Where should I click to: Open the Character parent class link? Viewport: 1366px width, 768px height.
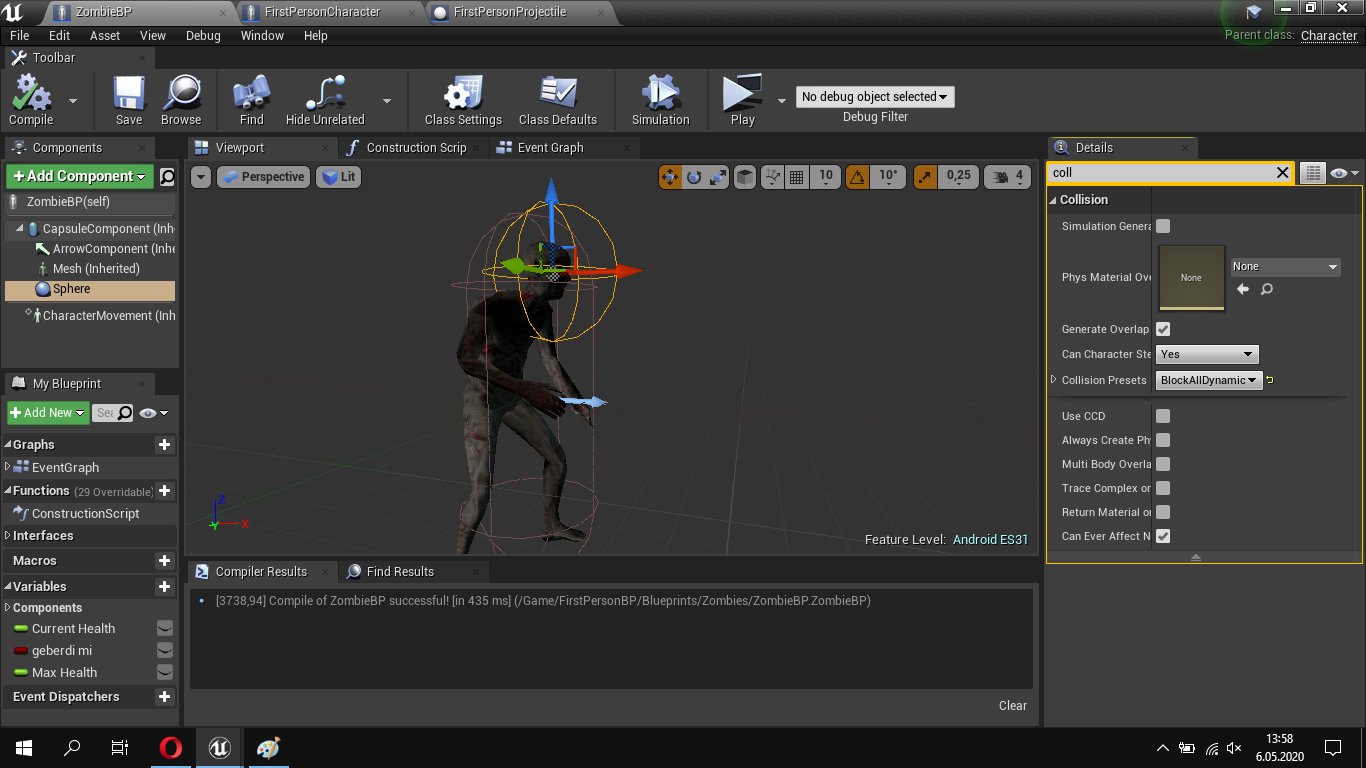tap(1329, 35)
